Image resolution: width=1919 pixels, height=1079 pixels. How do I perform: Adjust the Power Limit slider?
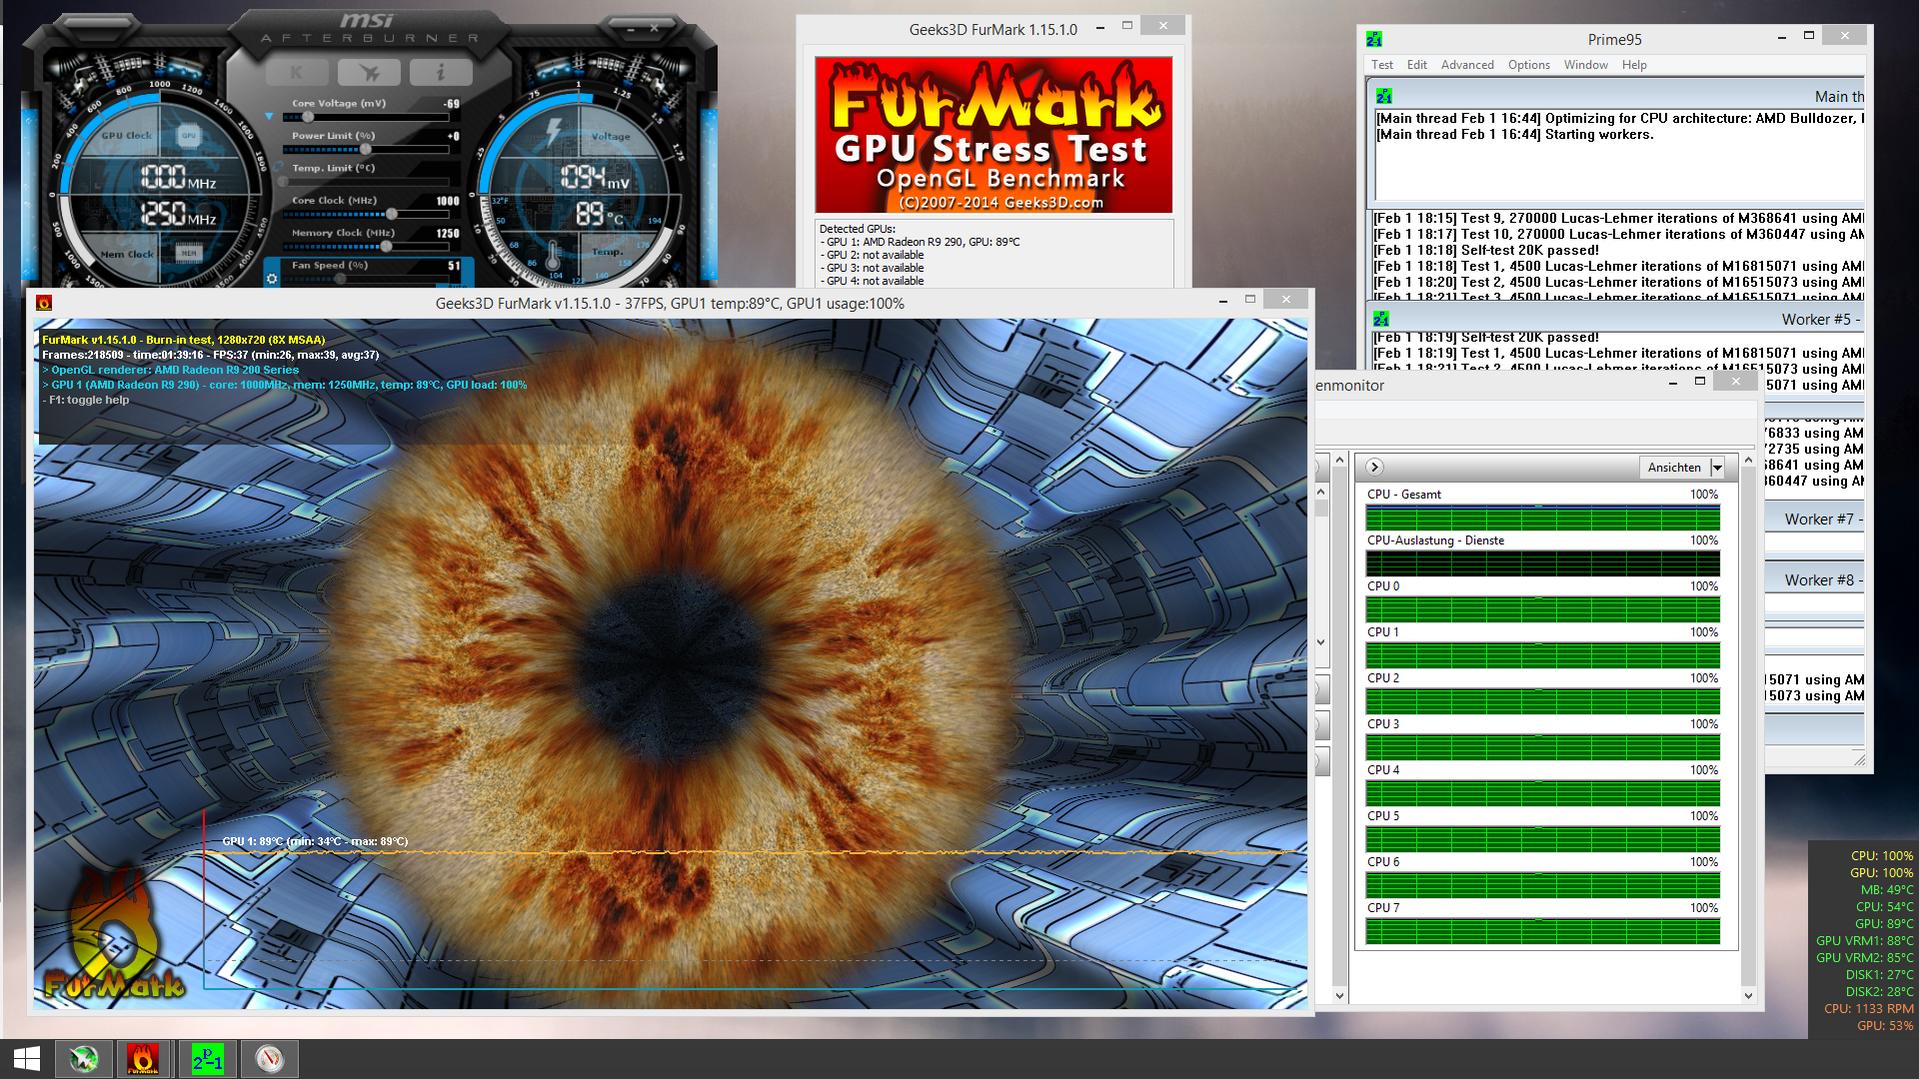pos(368,150)
